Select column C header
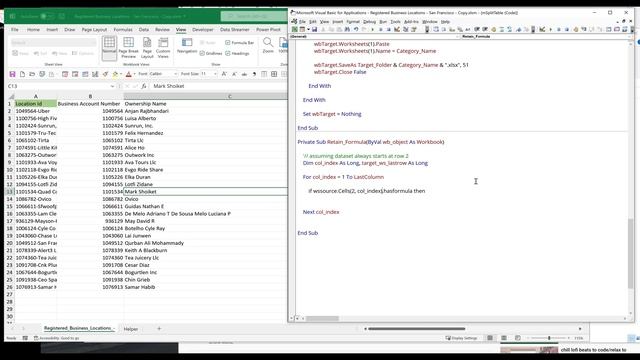 click(230, 96)
